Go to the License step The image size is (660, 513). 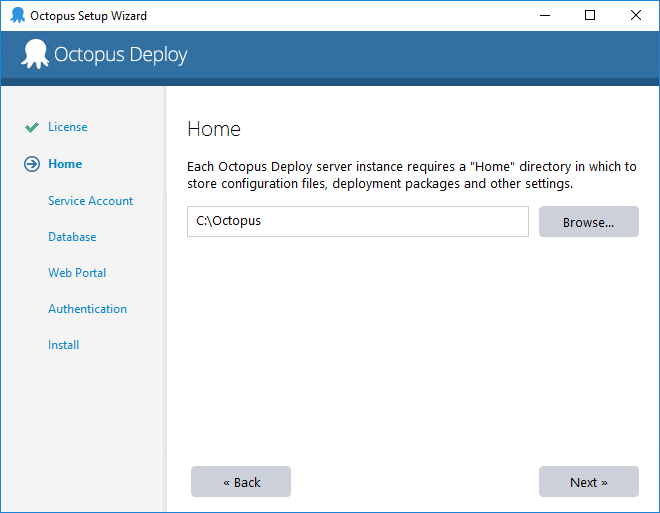68,127
